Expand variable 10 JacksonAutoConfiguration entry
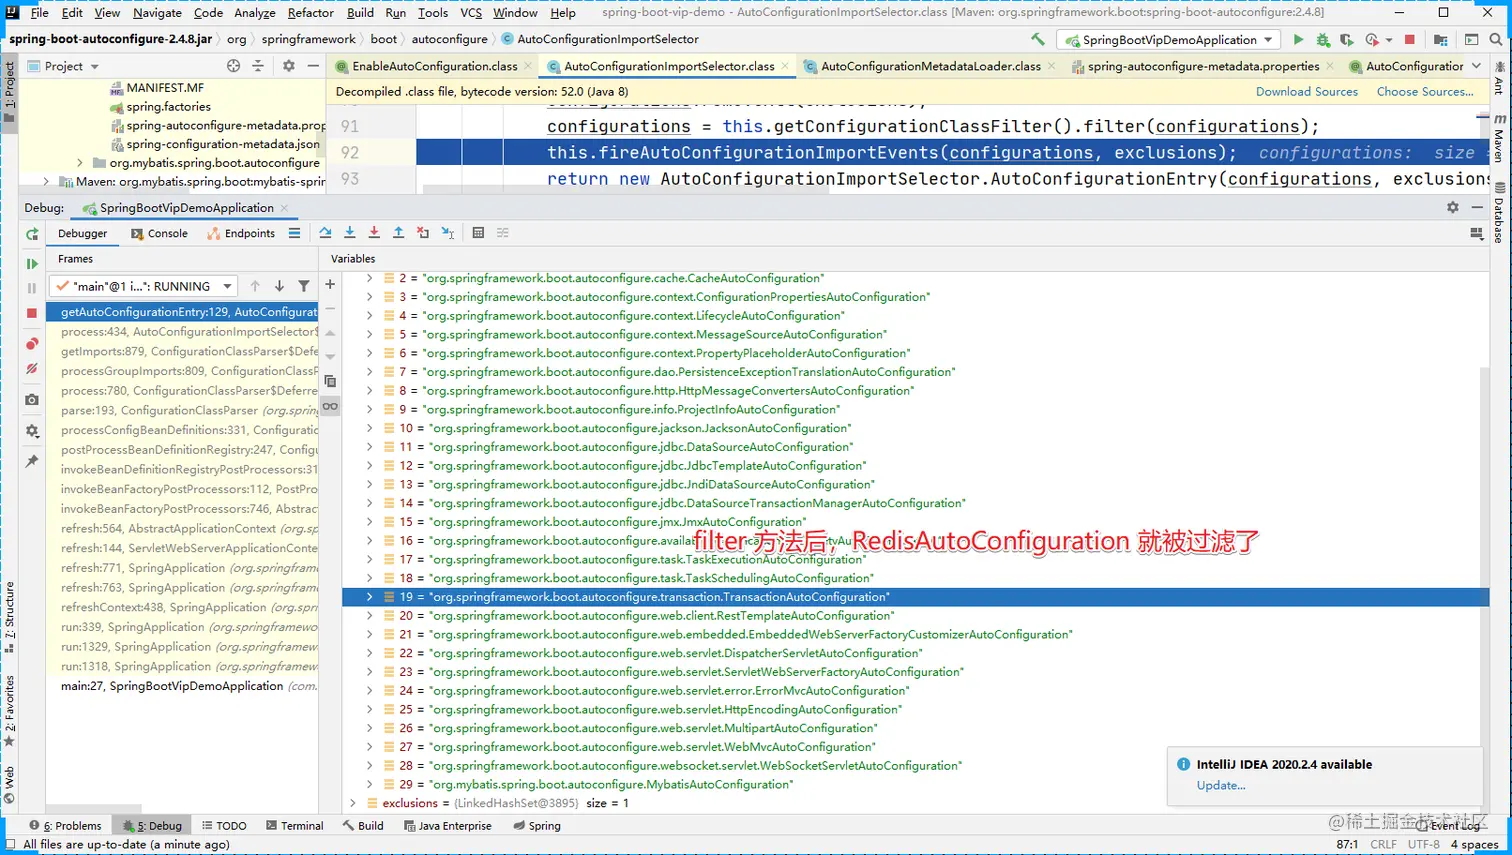1512x855 pixels. pyautogui.click(x=369, y=428)
